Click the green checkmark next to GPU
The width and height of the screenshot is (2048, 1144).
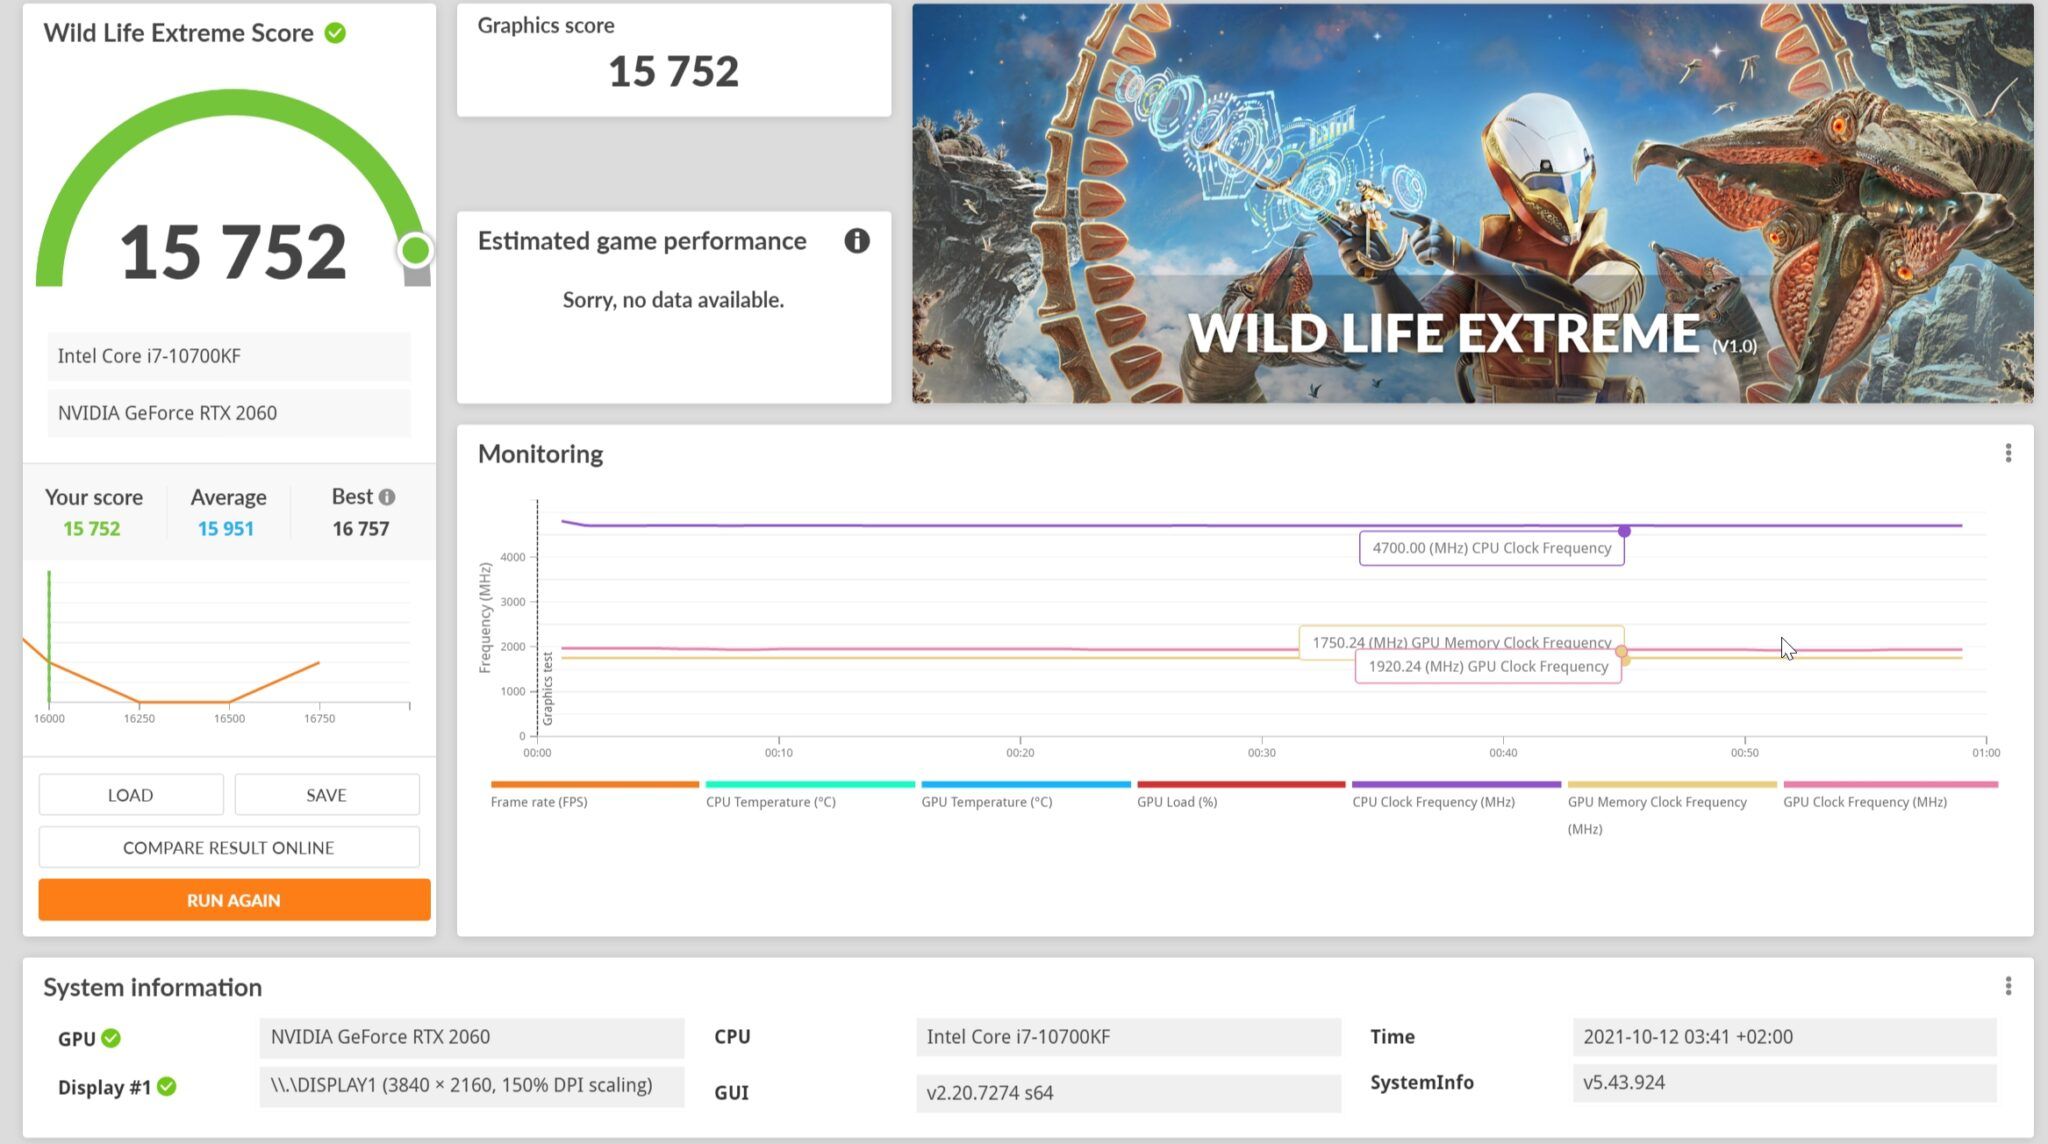(111, 1038)
